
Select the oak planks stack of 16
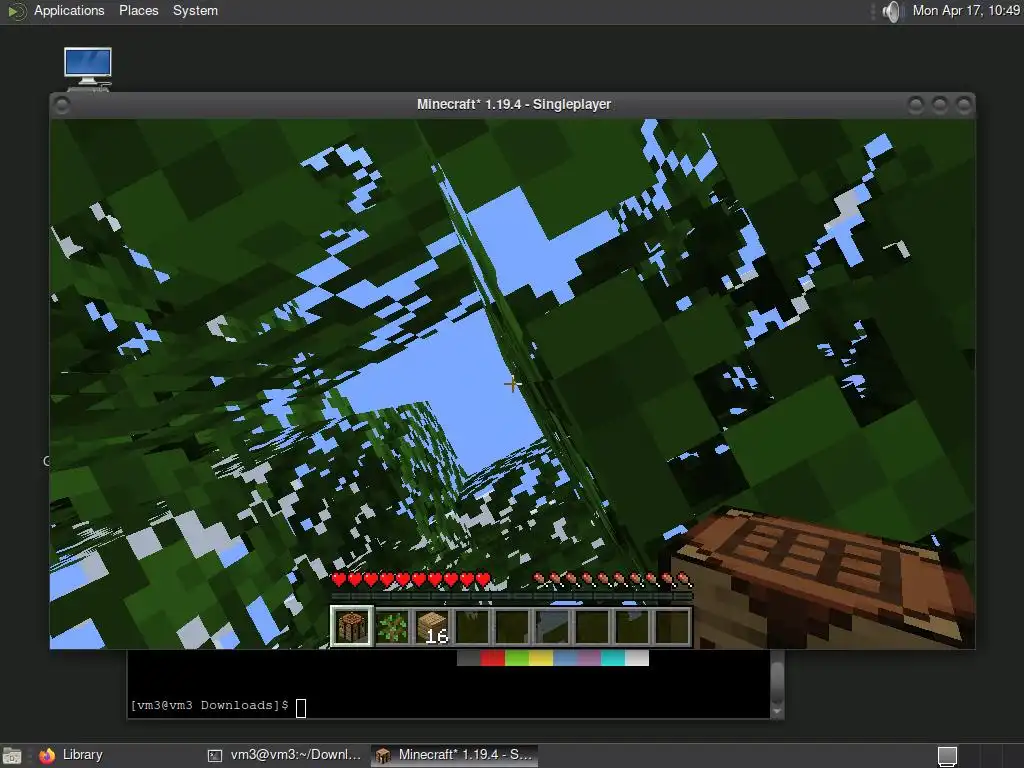click(x=432, y=626)
